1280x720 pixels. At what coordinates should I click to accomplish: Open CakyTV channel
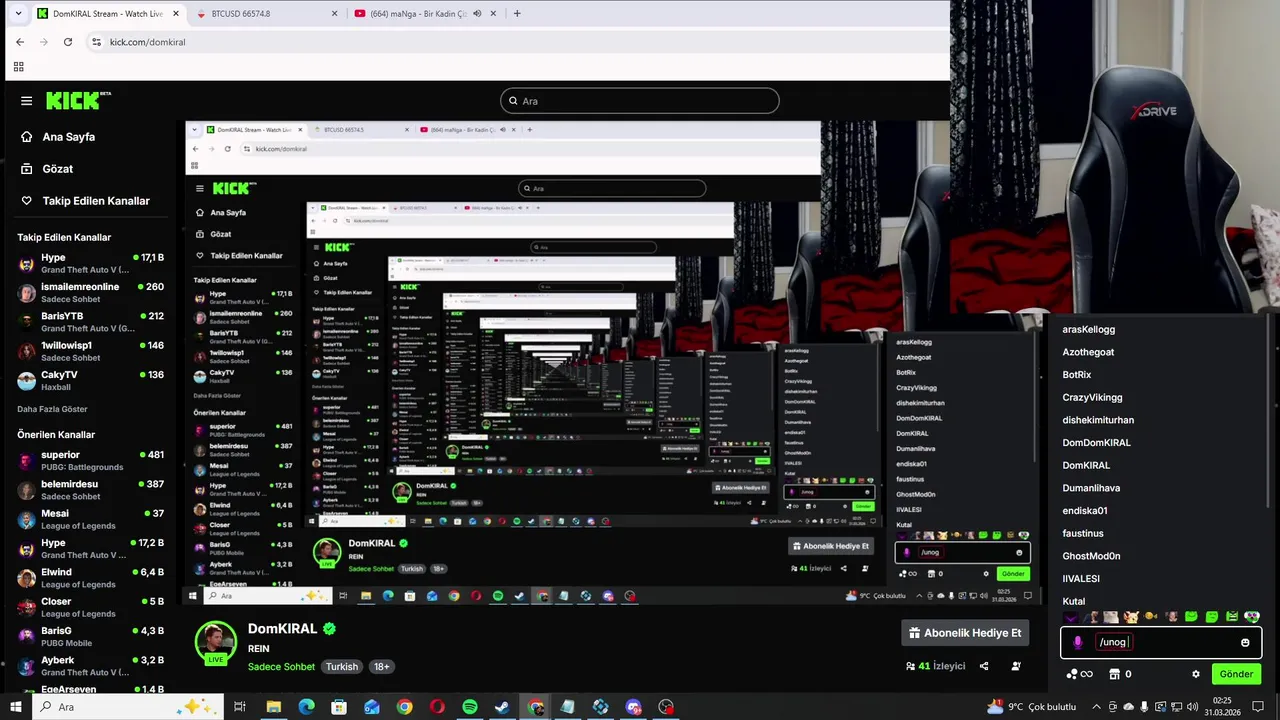tap(90, 380)
